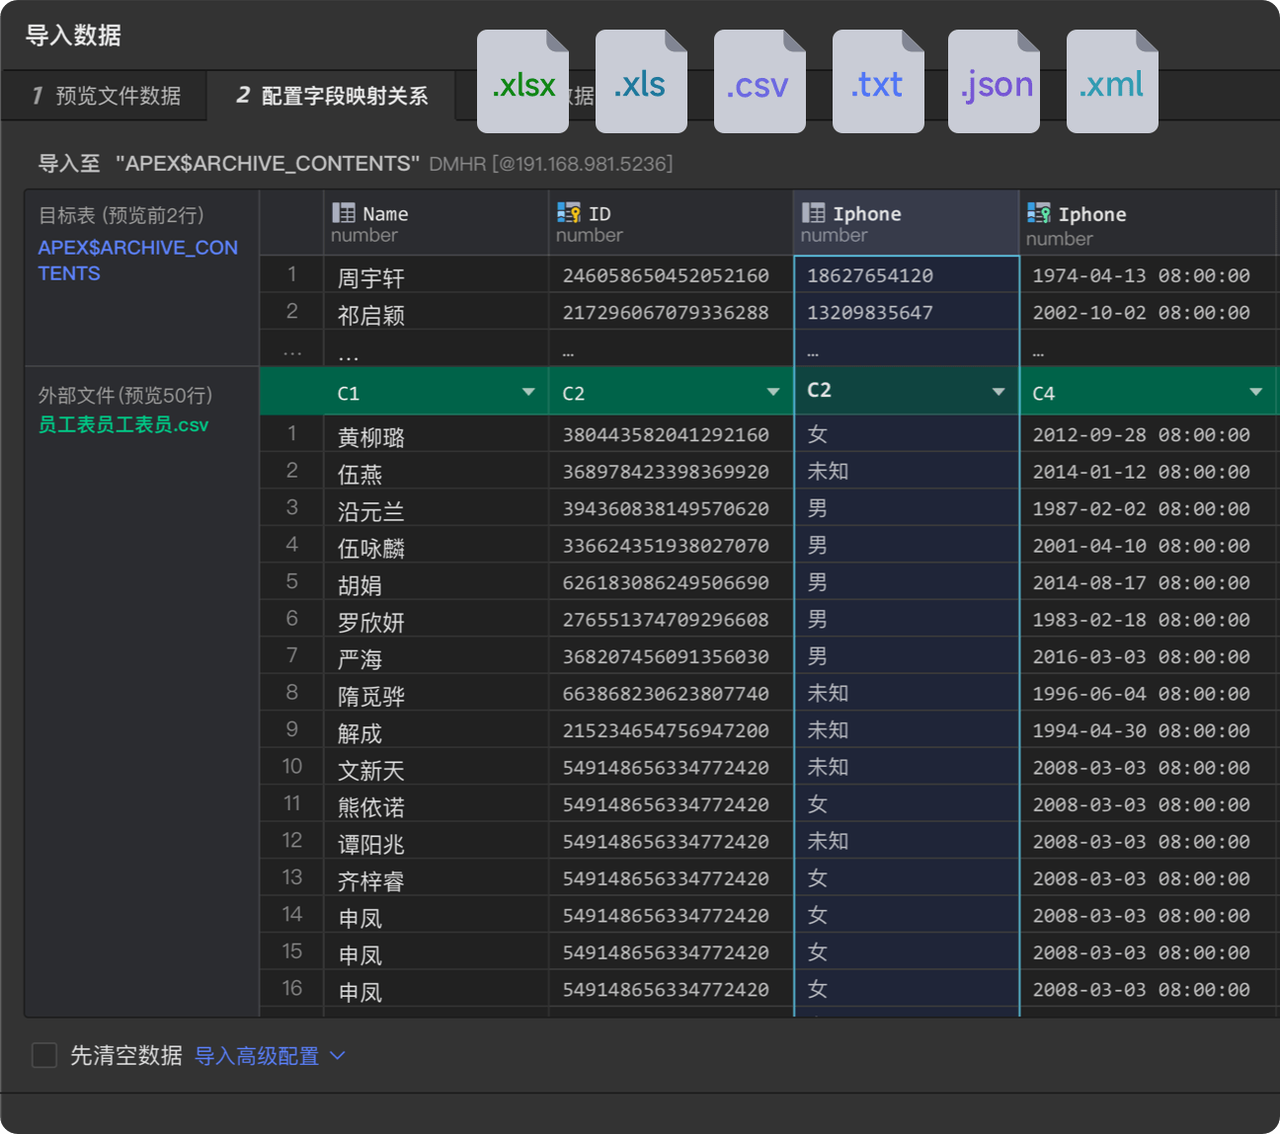Enable the 先清空数据 checkbox
Screen dimensions: 1280x1134
(x=44, y=1055)
